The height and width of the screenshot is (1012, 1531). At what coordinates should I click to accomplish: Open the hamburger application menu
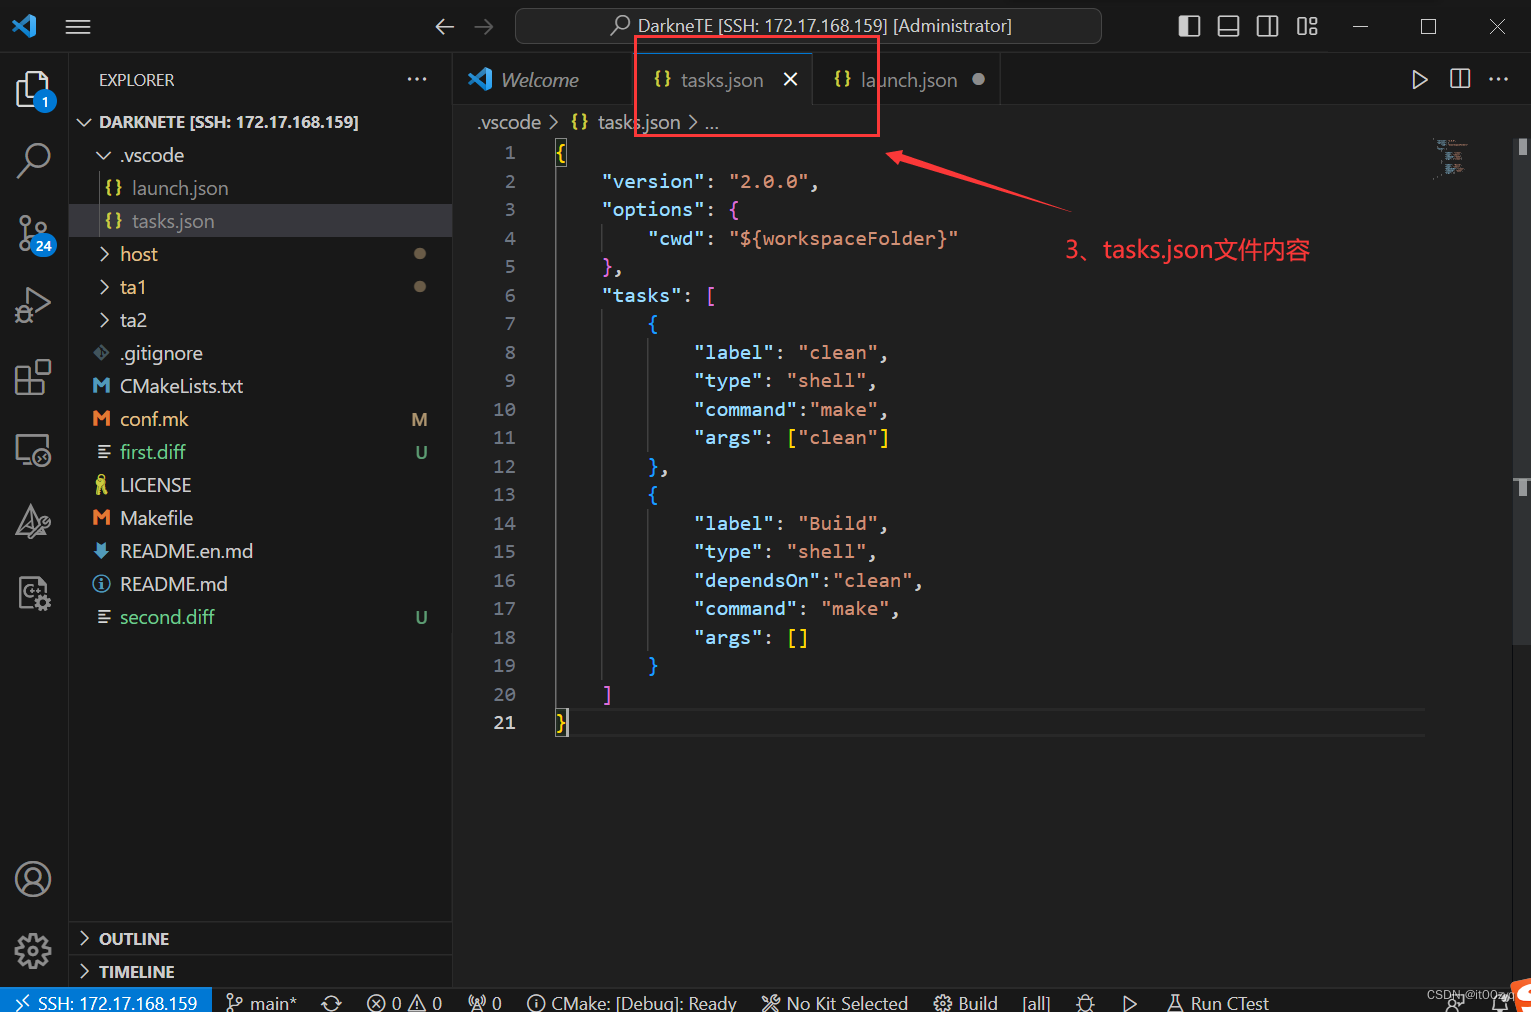pos(78,27)
